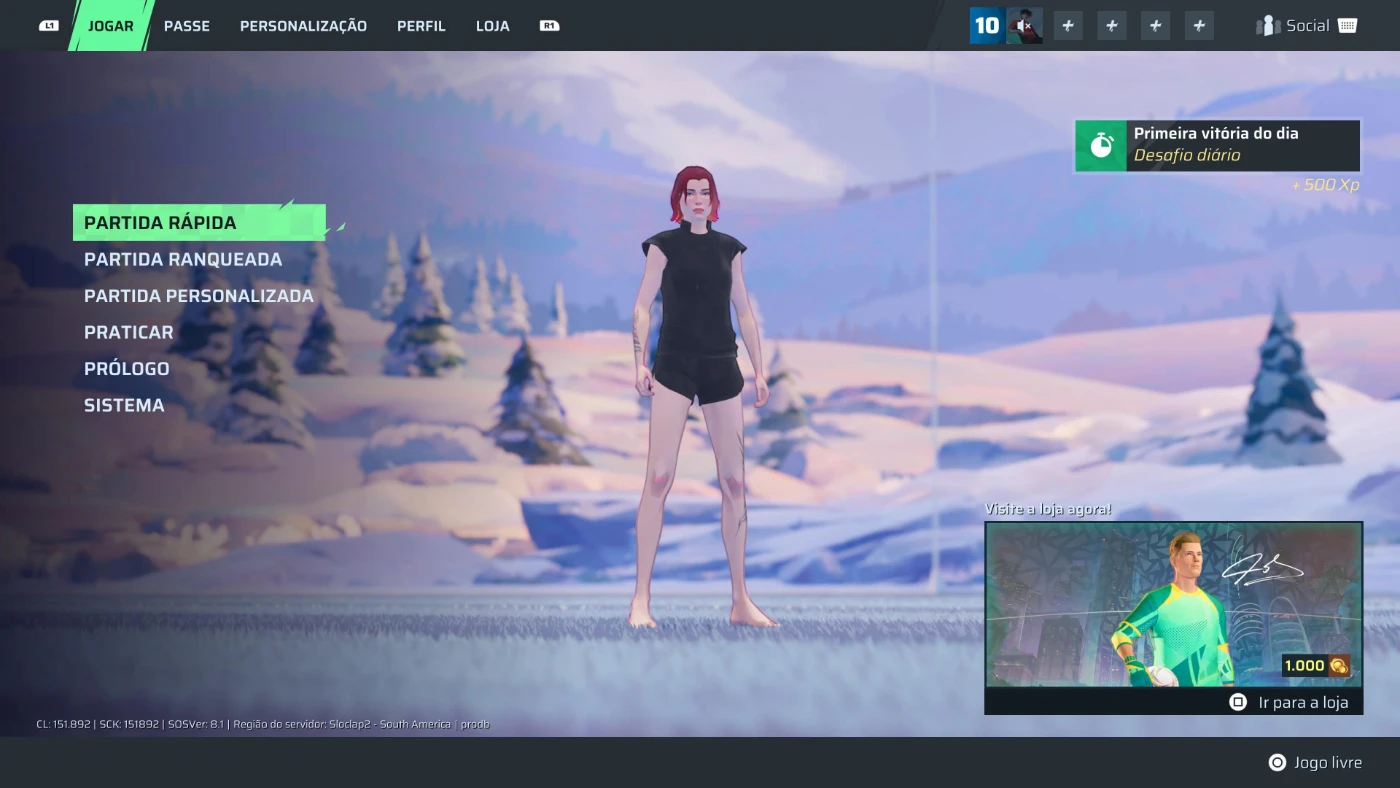This screenshot has width=1400, height=788.
Task: Switch to the PASSE tab
Action: [187, 26]
